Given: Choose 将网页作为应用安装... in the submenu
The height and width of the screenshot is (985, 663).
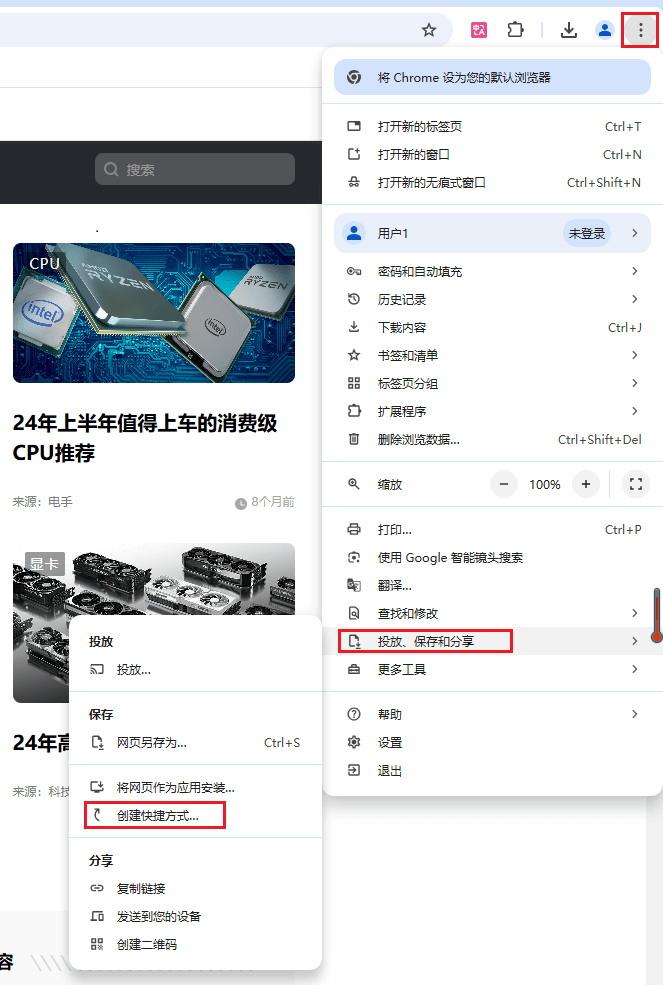Looking at the screenshot, I should point(195,788).
